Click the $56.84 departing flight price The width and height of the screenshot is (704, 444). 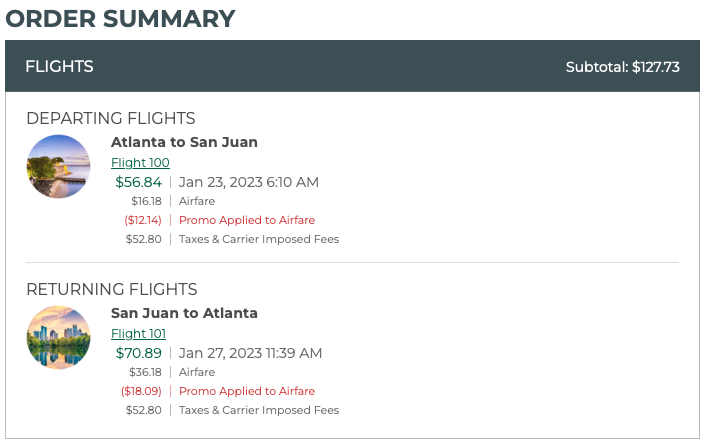coord(138,182)
